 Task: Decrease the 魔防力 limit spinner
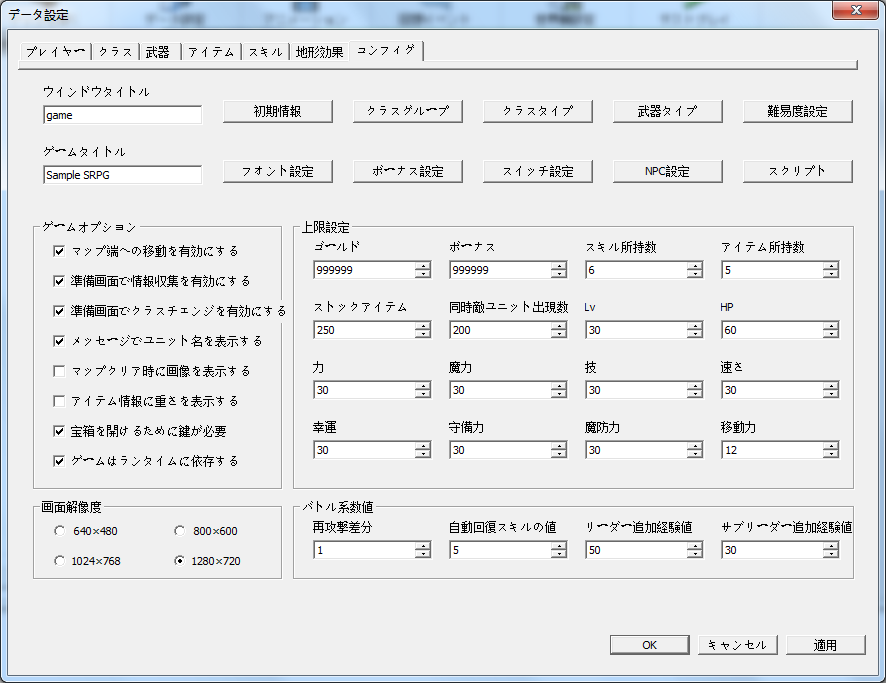[x=695, y=454]
